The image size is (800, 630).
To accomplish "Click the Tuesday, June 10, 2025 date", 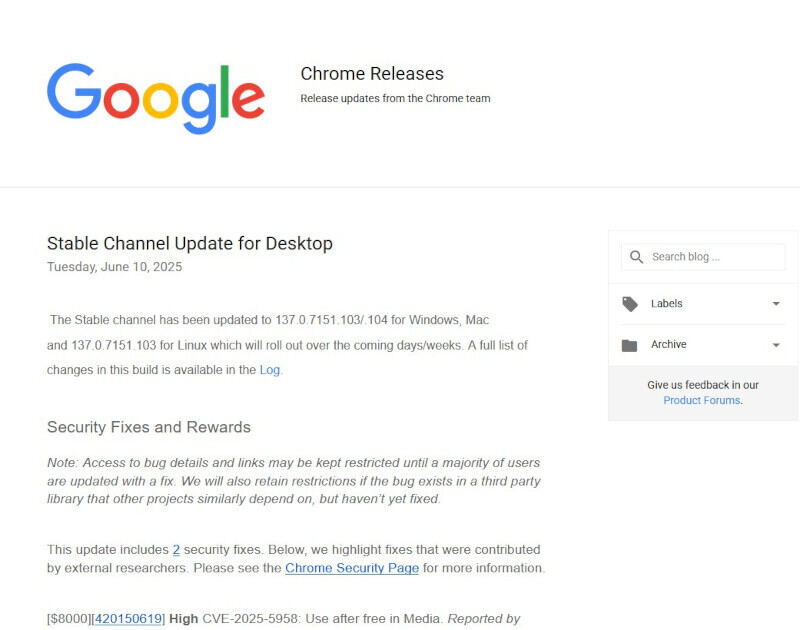I will [114, 267].
